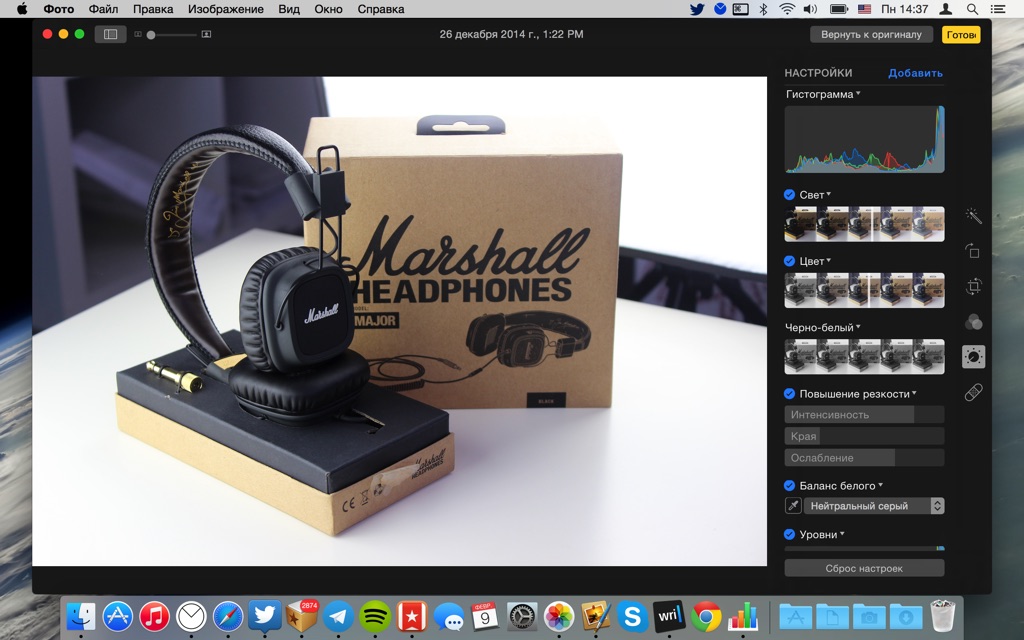This screenshot has height=640, width=1024.
Task: Open the Изображение menu
Action: 225,9
